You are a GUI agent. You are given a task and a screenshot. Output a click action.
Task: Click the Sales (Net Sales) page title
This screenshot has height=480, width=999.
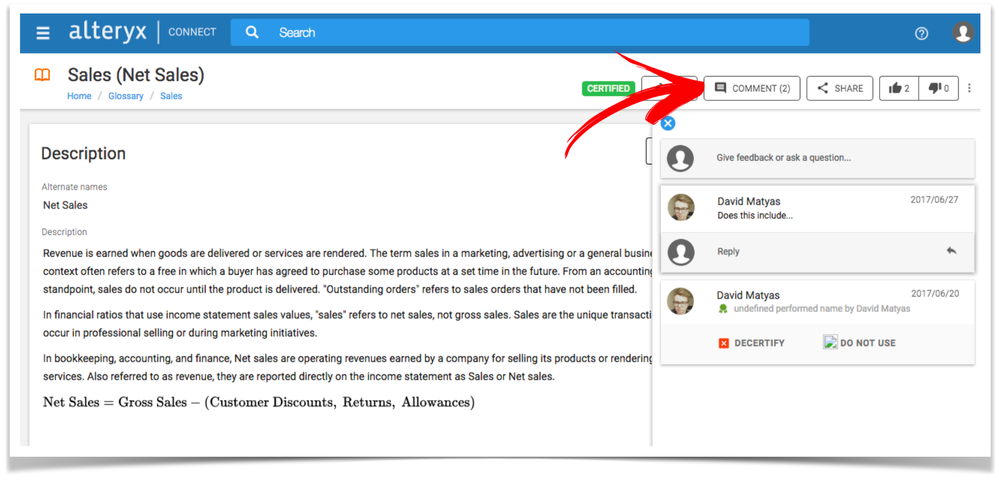(136, 75)
